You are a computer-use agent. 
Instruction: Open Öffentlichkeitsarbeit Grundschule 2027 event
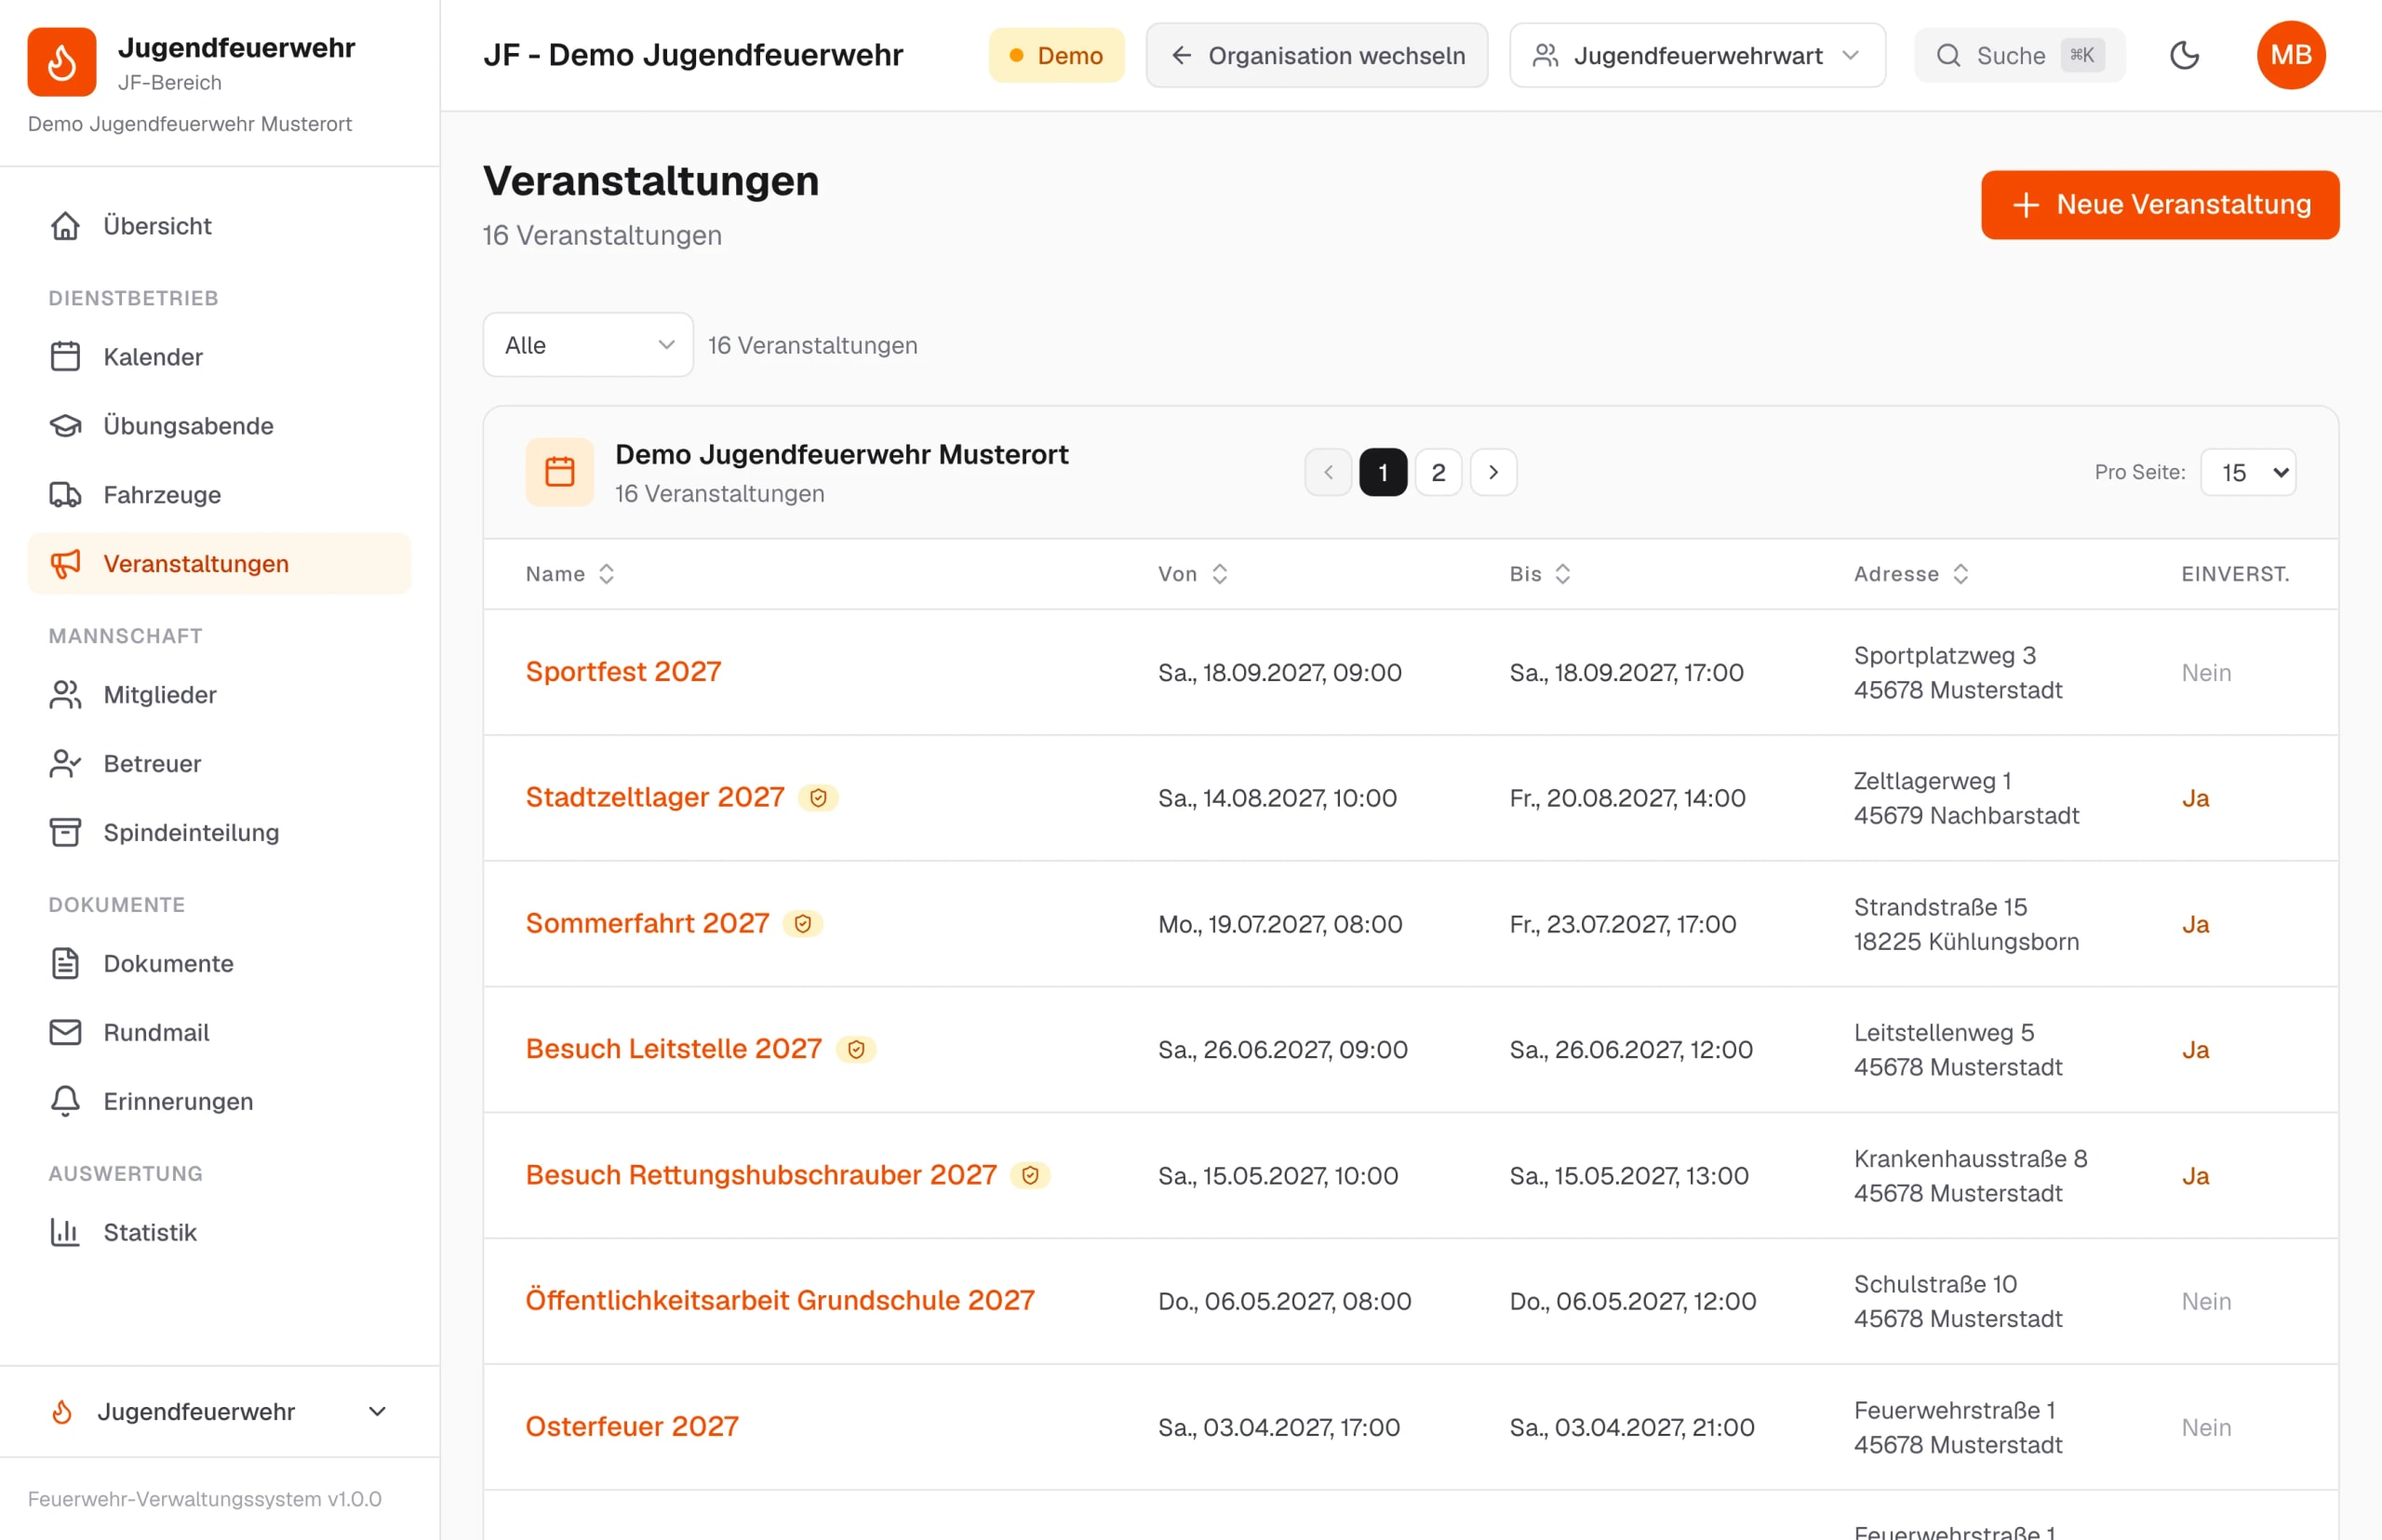point(780,1301)
